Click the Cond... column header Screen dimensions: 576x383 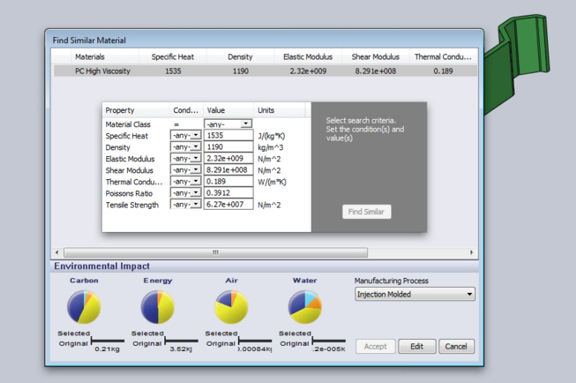(x=186, y=110)
